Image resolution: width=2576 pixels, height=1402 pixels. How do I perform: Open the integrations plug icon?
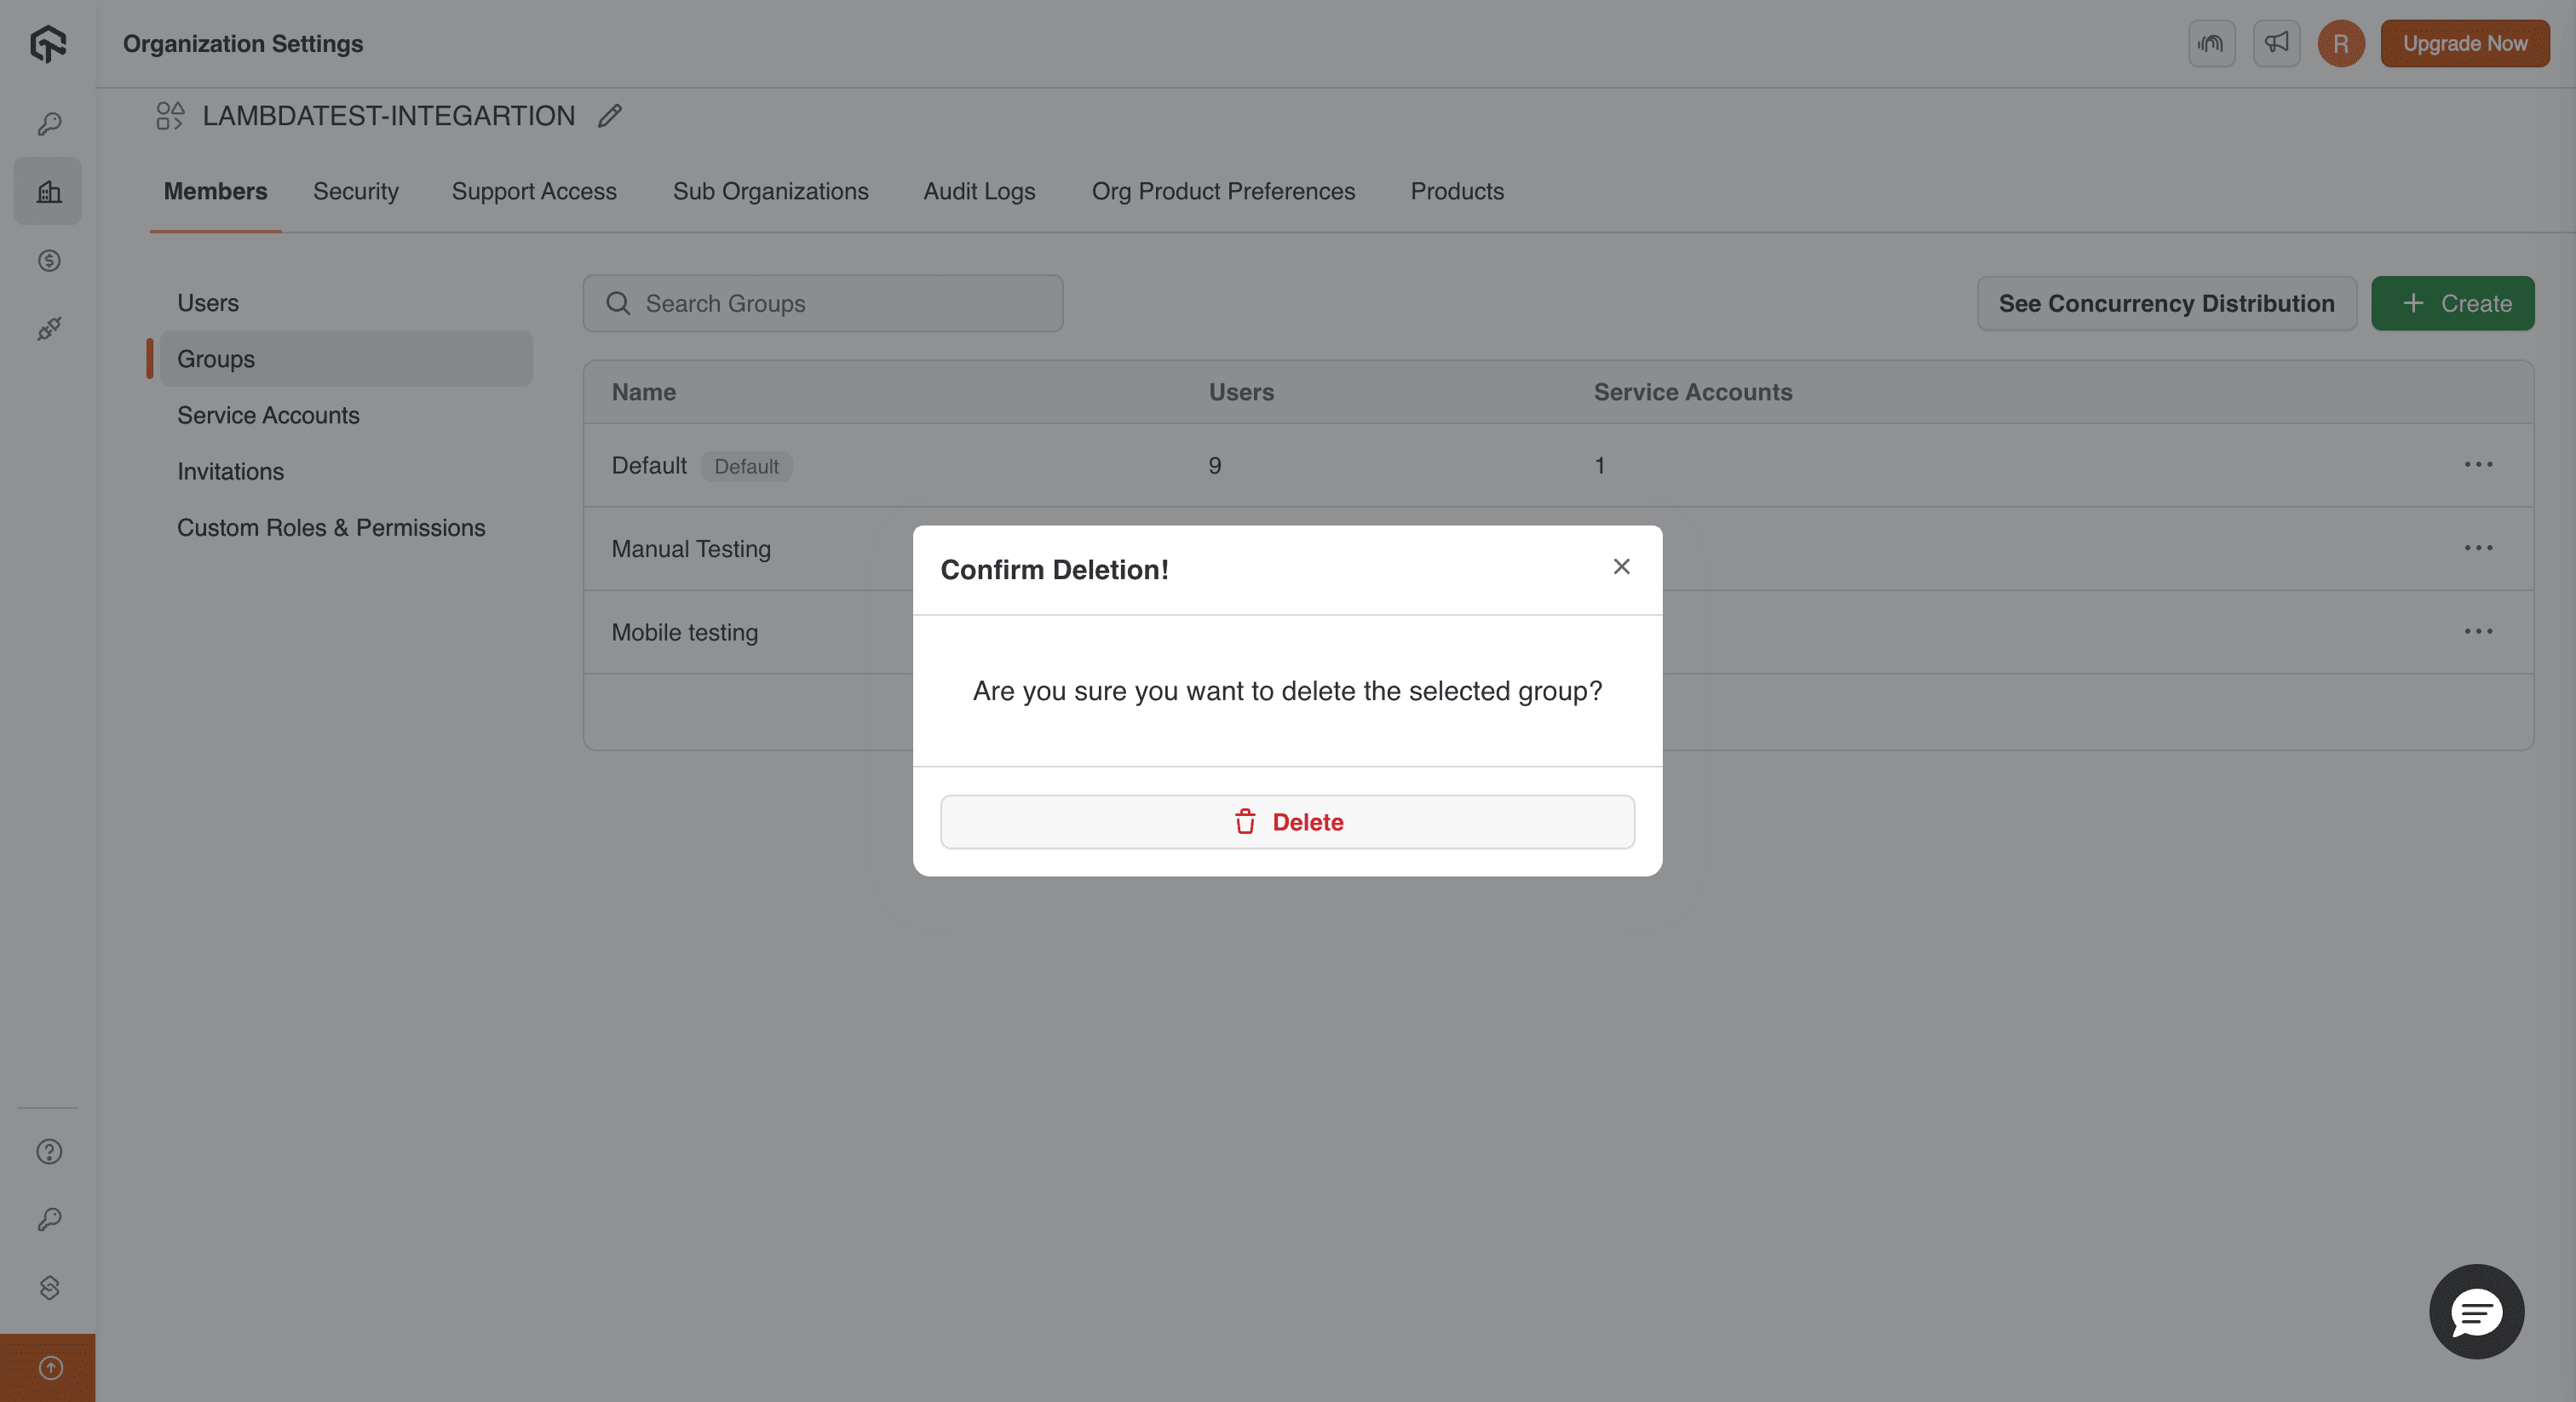pos(47,329)
